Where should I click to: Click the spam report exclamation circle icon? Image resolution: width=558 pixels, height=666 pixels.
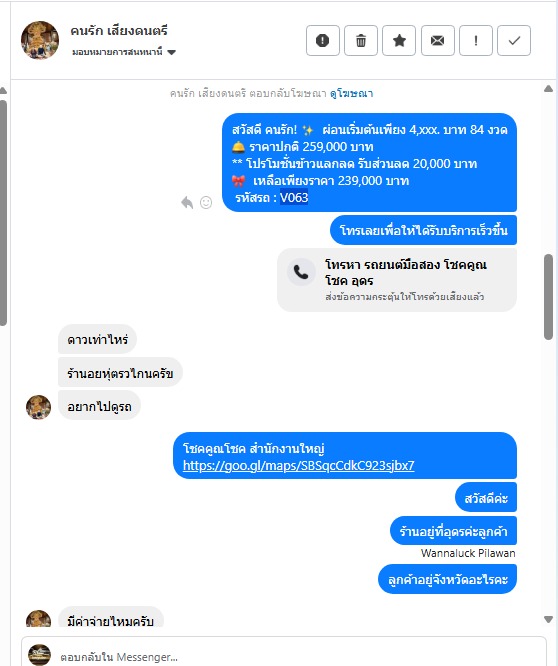tap(323, 40)
